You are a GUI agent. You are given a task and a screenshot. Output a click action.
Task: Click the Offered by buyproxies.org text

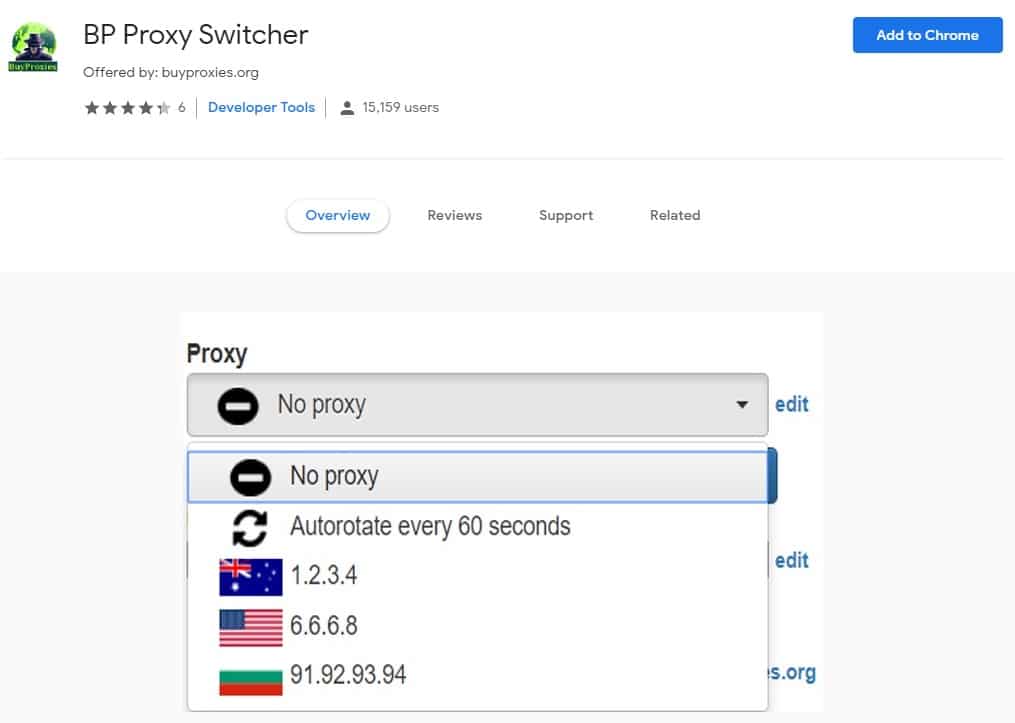coord(171,72)
